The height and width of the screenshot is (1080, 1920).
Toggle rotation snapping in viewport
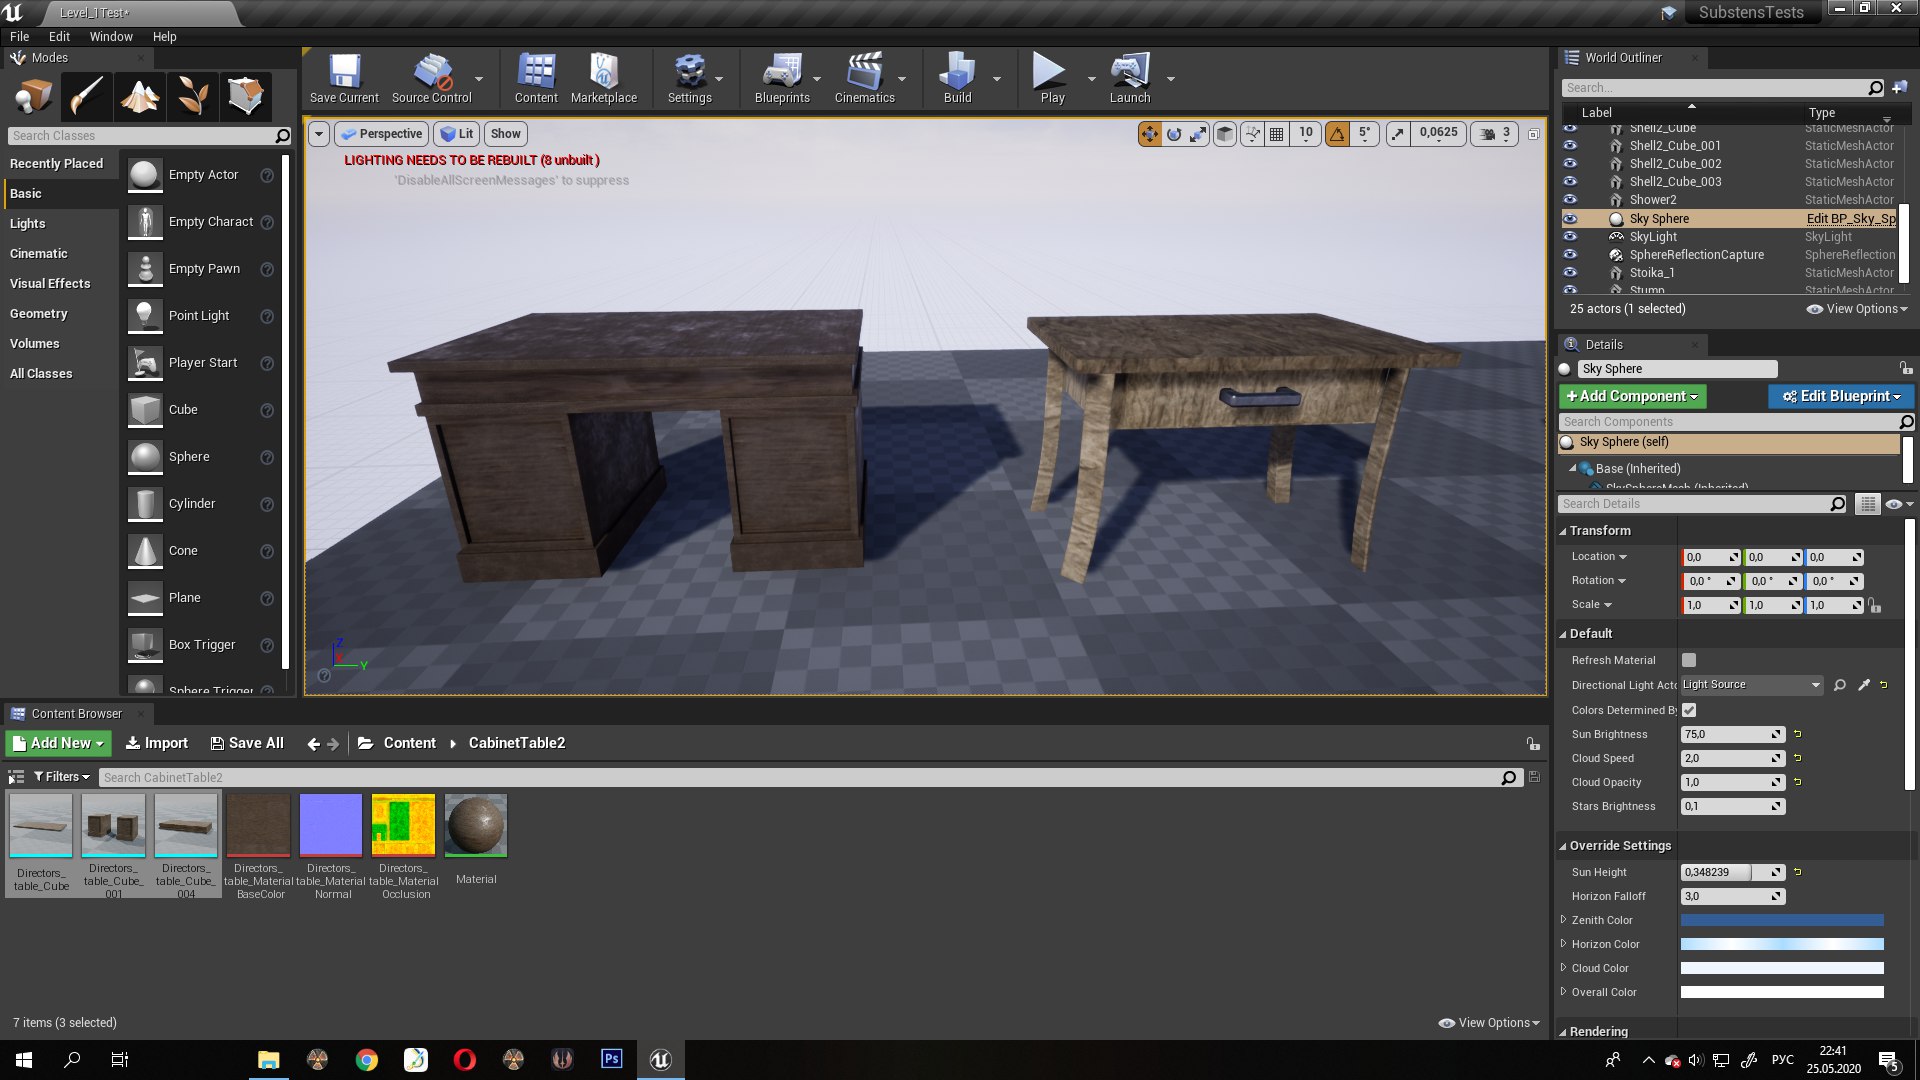(x=1337, y=134)
